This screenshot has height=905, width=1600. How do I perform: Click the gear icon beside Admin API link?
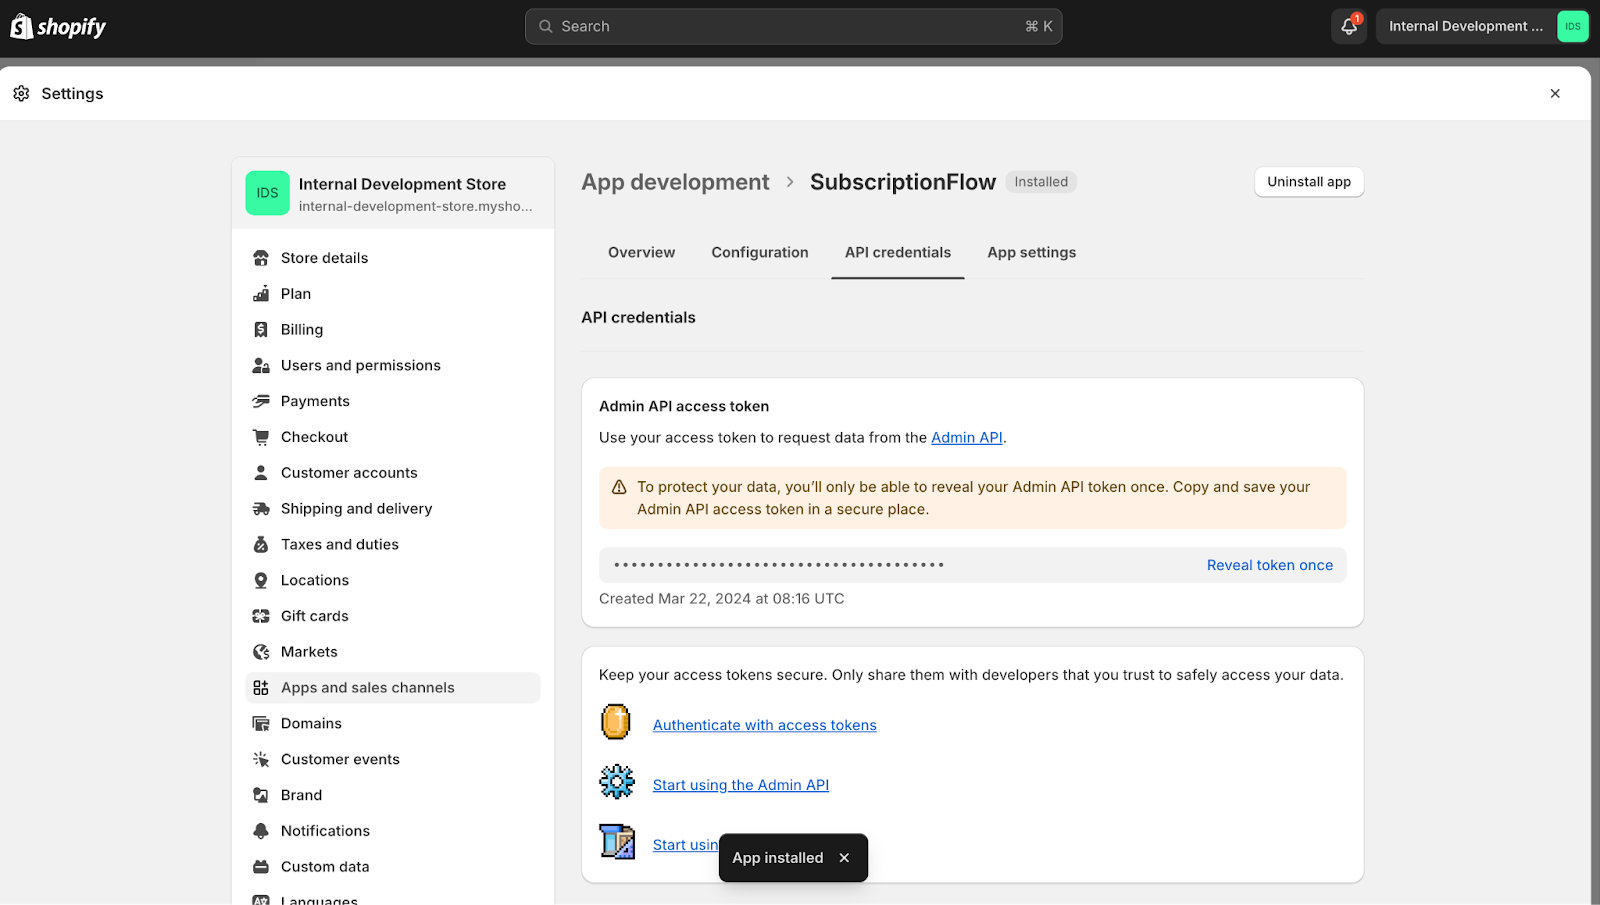pyautogui.click(x=617, y=782)
